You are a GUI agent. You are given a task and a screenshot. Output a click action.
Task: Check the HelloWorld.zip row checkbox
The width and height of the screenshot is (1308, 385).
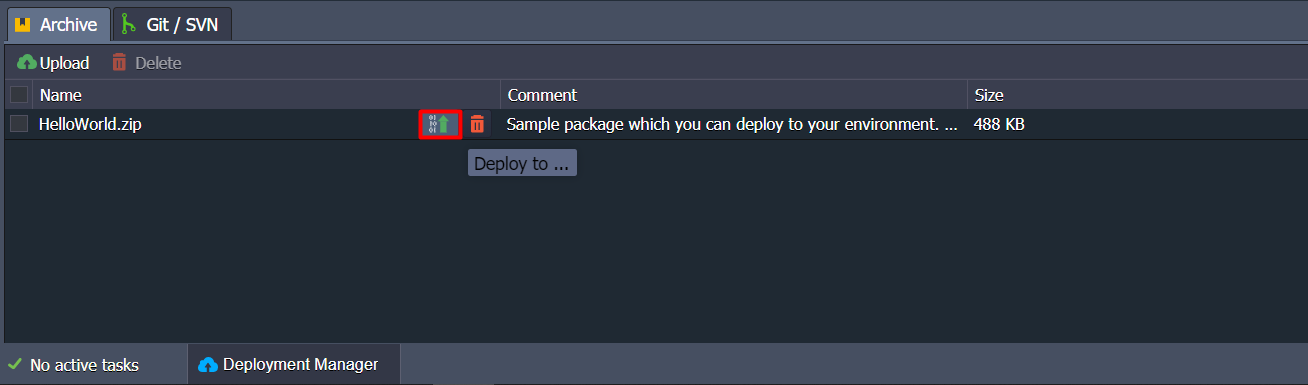pos(19,124)
